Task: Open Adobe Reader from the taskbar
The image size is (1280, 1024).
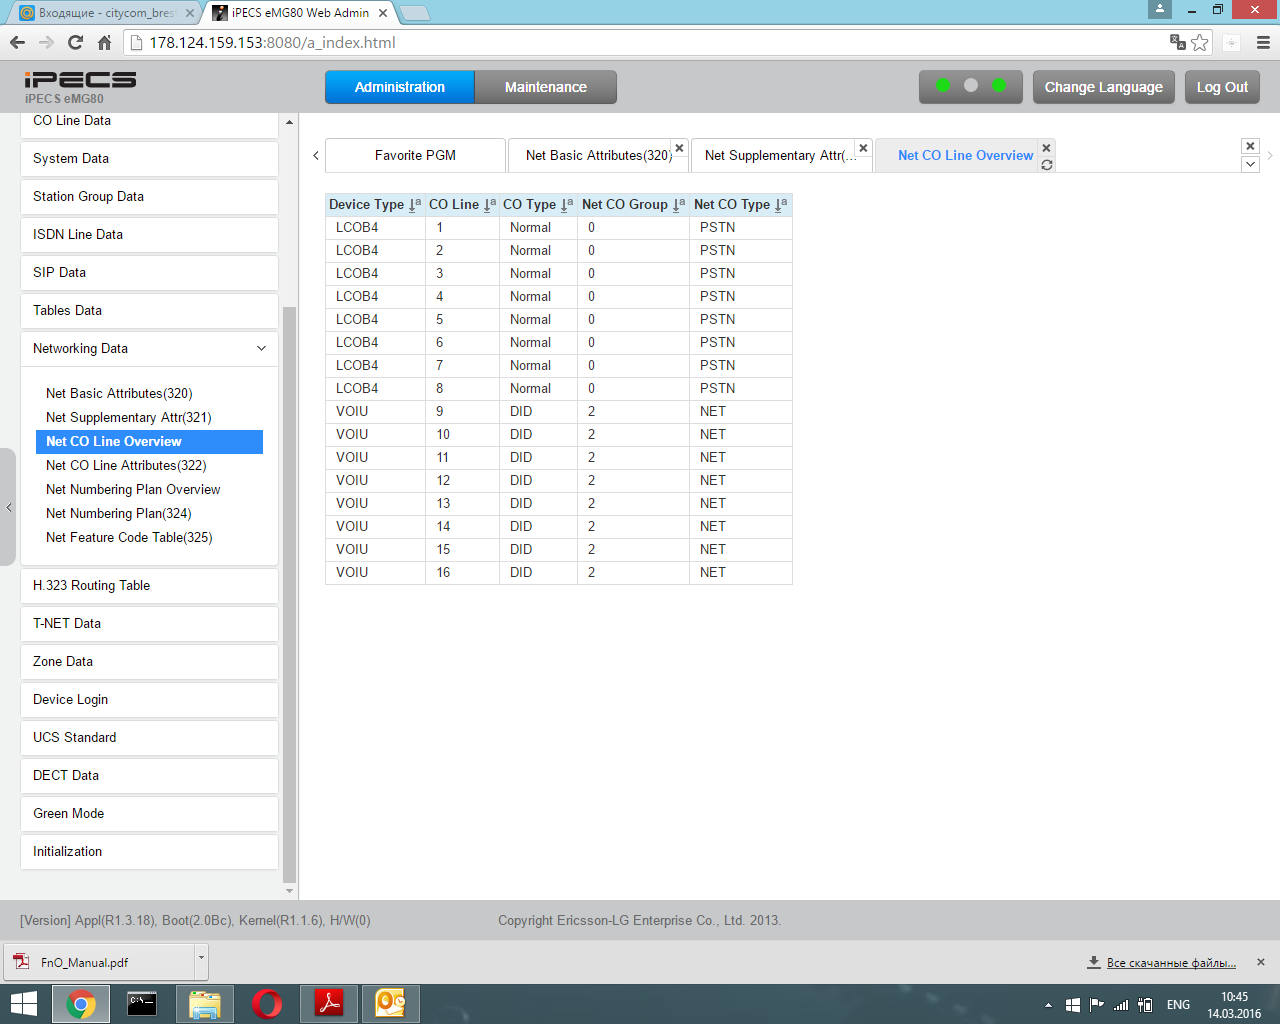Action: 329,1003
